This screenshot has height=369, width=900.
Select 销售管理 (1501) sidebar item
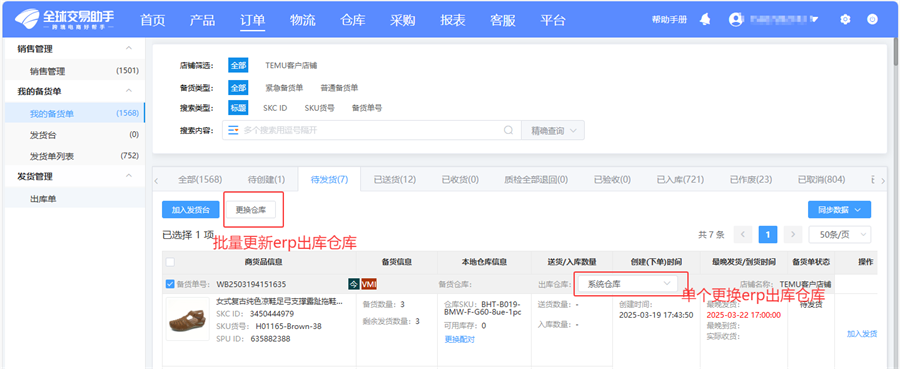click(x=75, y=71)
